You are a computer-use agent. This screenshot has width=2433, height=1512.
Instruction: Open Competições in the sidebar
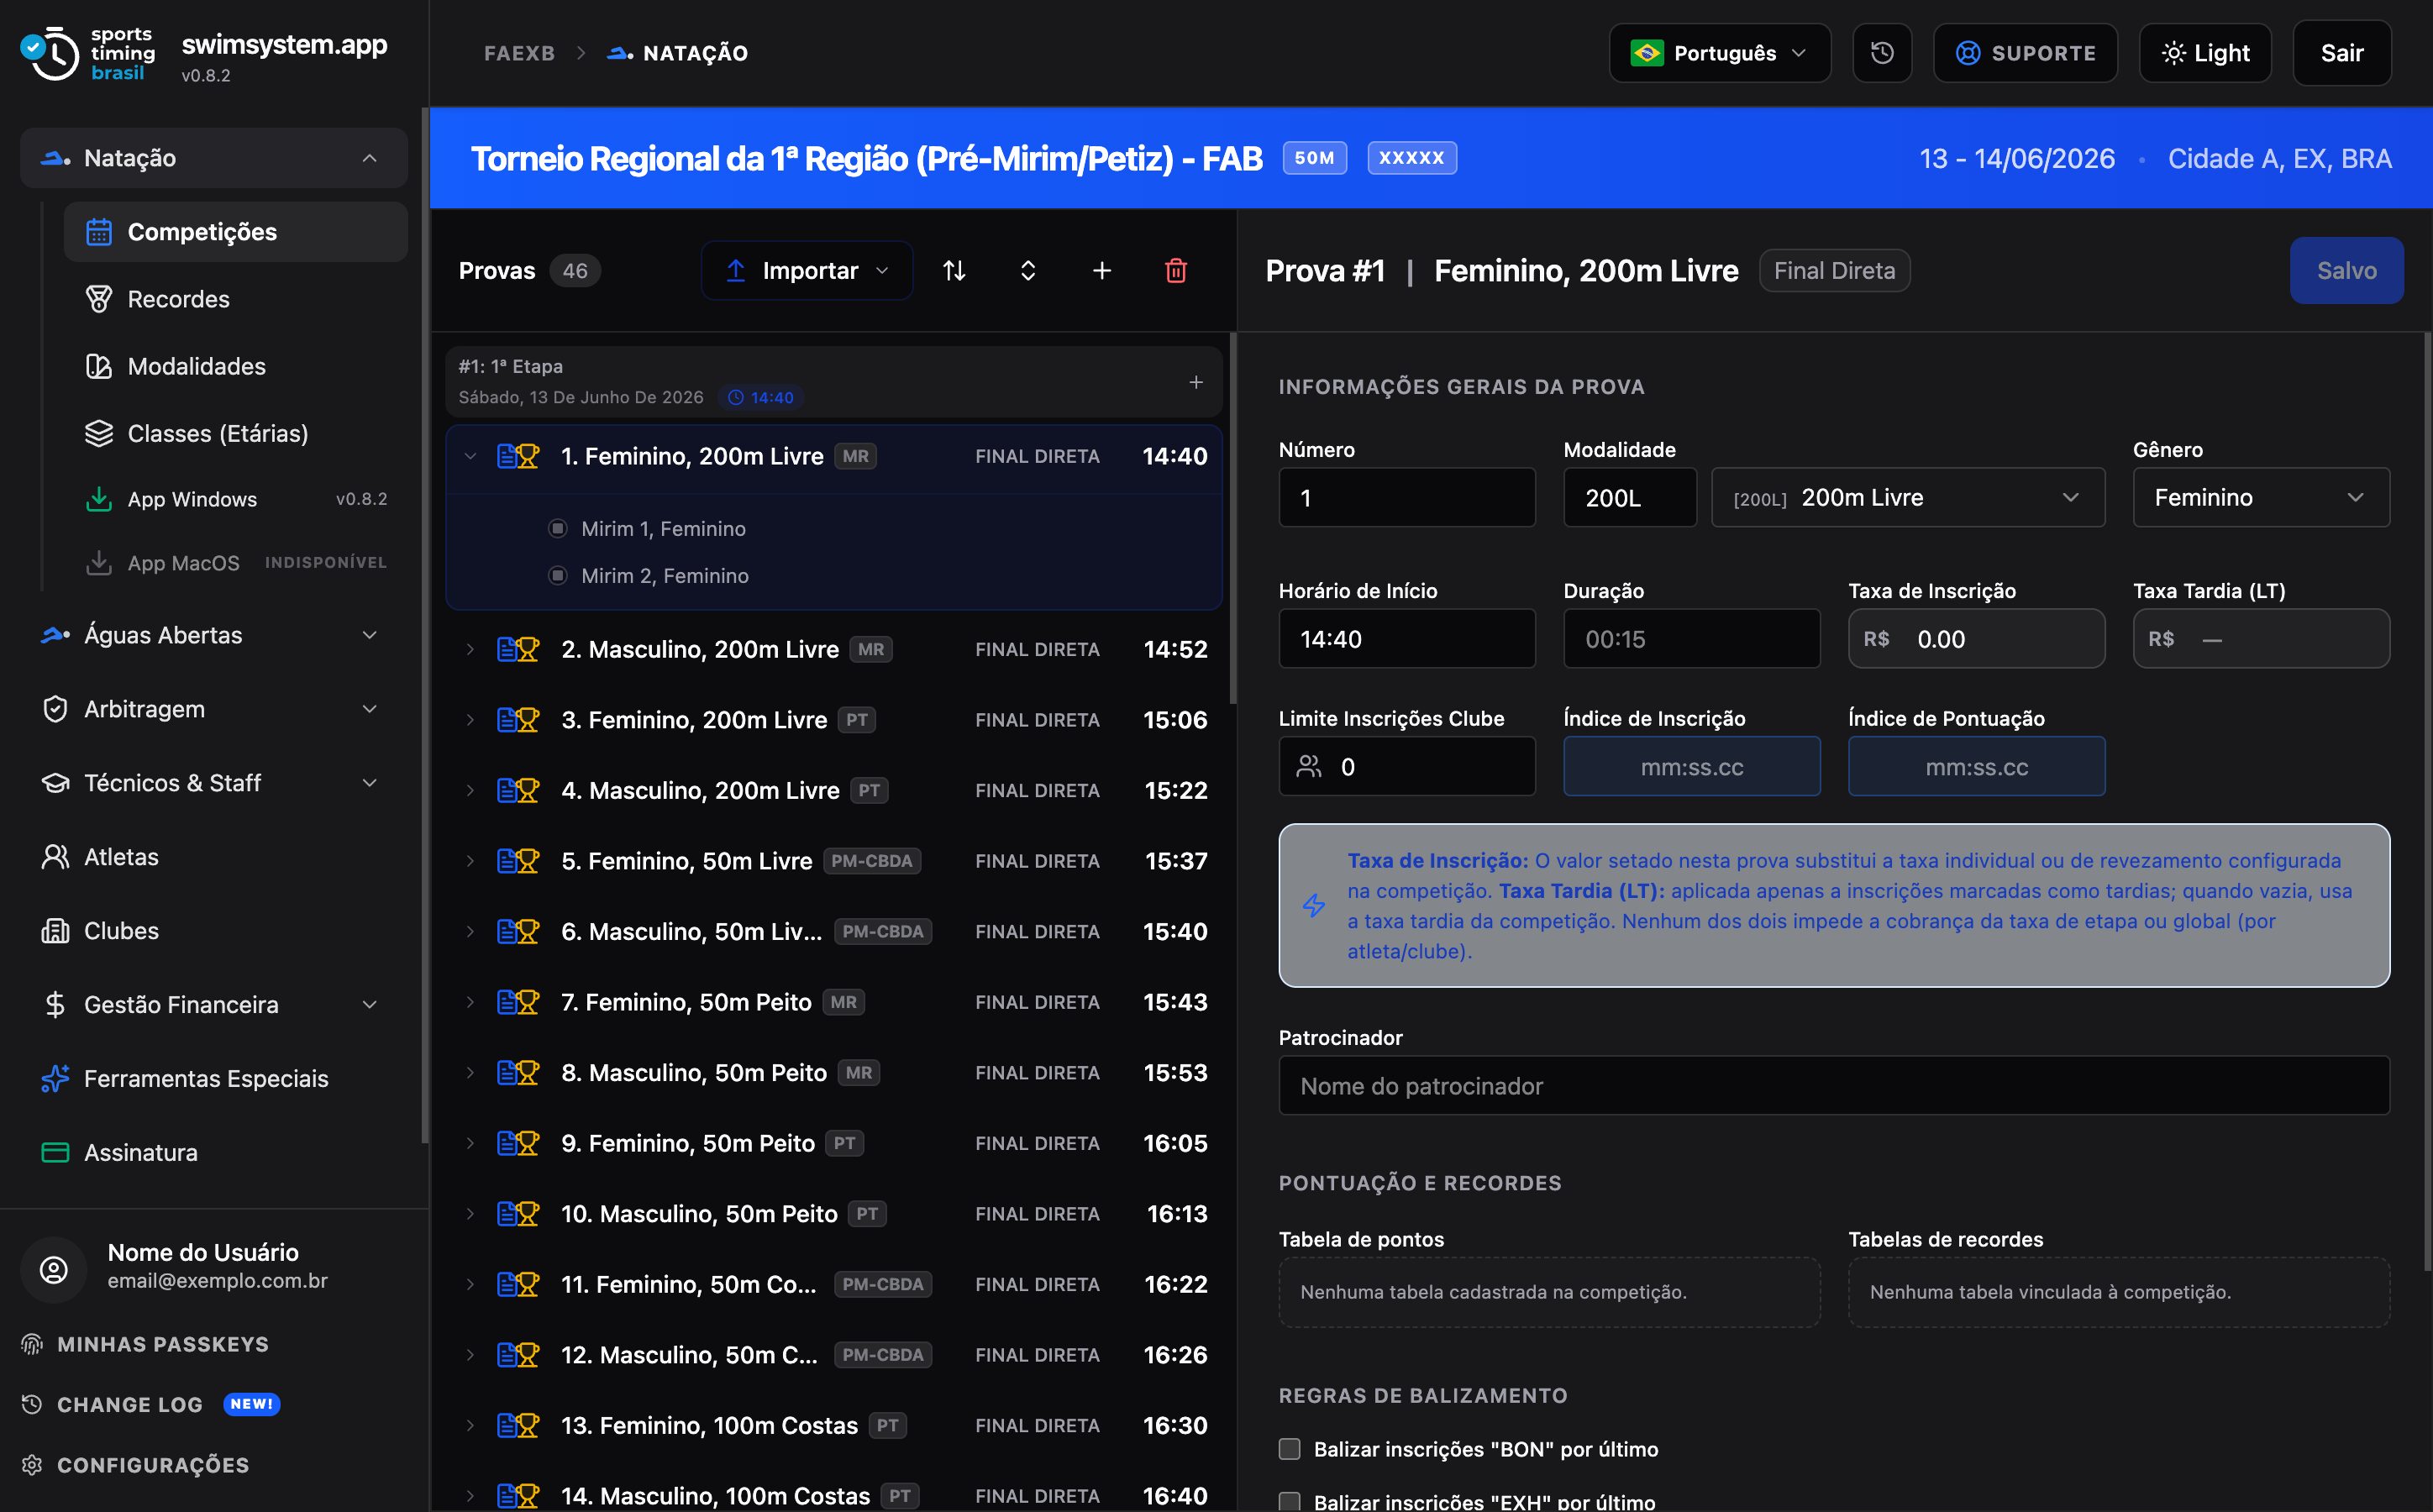click(236, 232)
